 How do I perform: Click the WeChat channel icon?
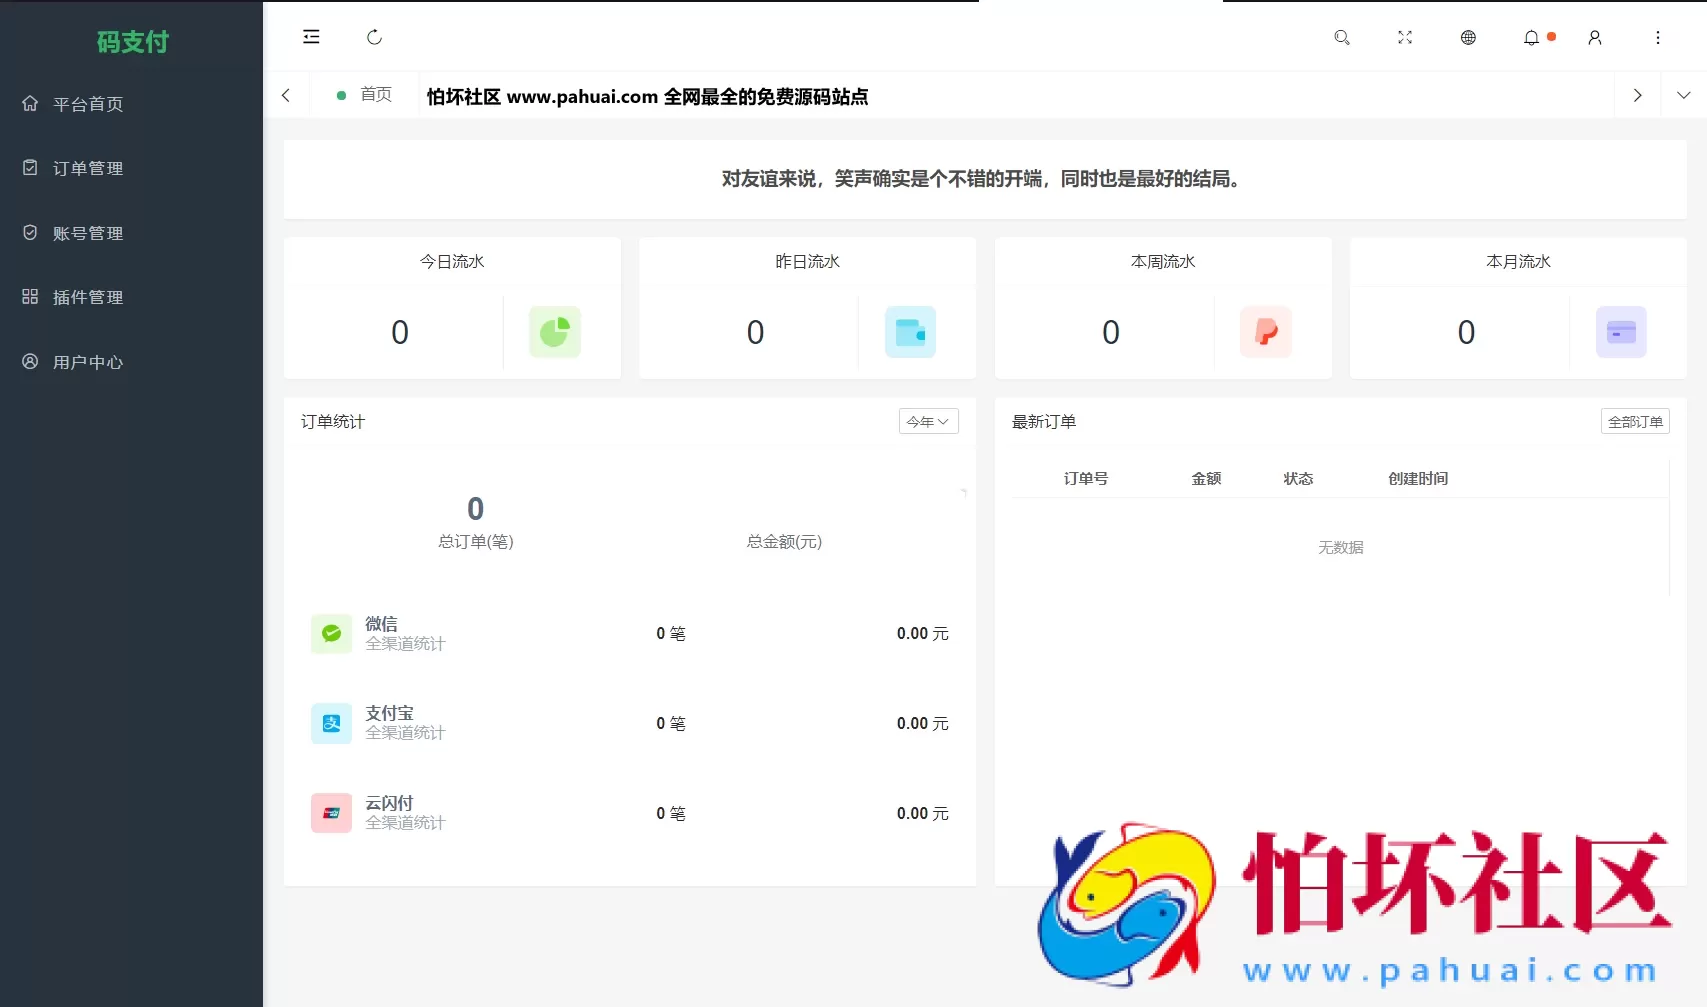[x=331, y=633]
